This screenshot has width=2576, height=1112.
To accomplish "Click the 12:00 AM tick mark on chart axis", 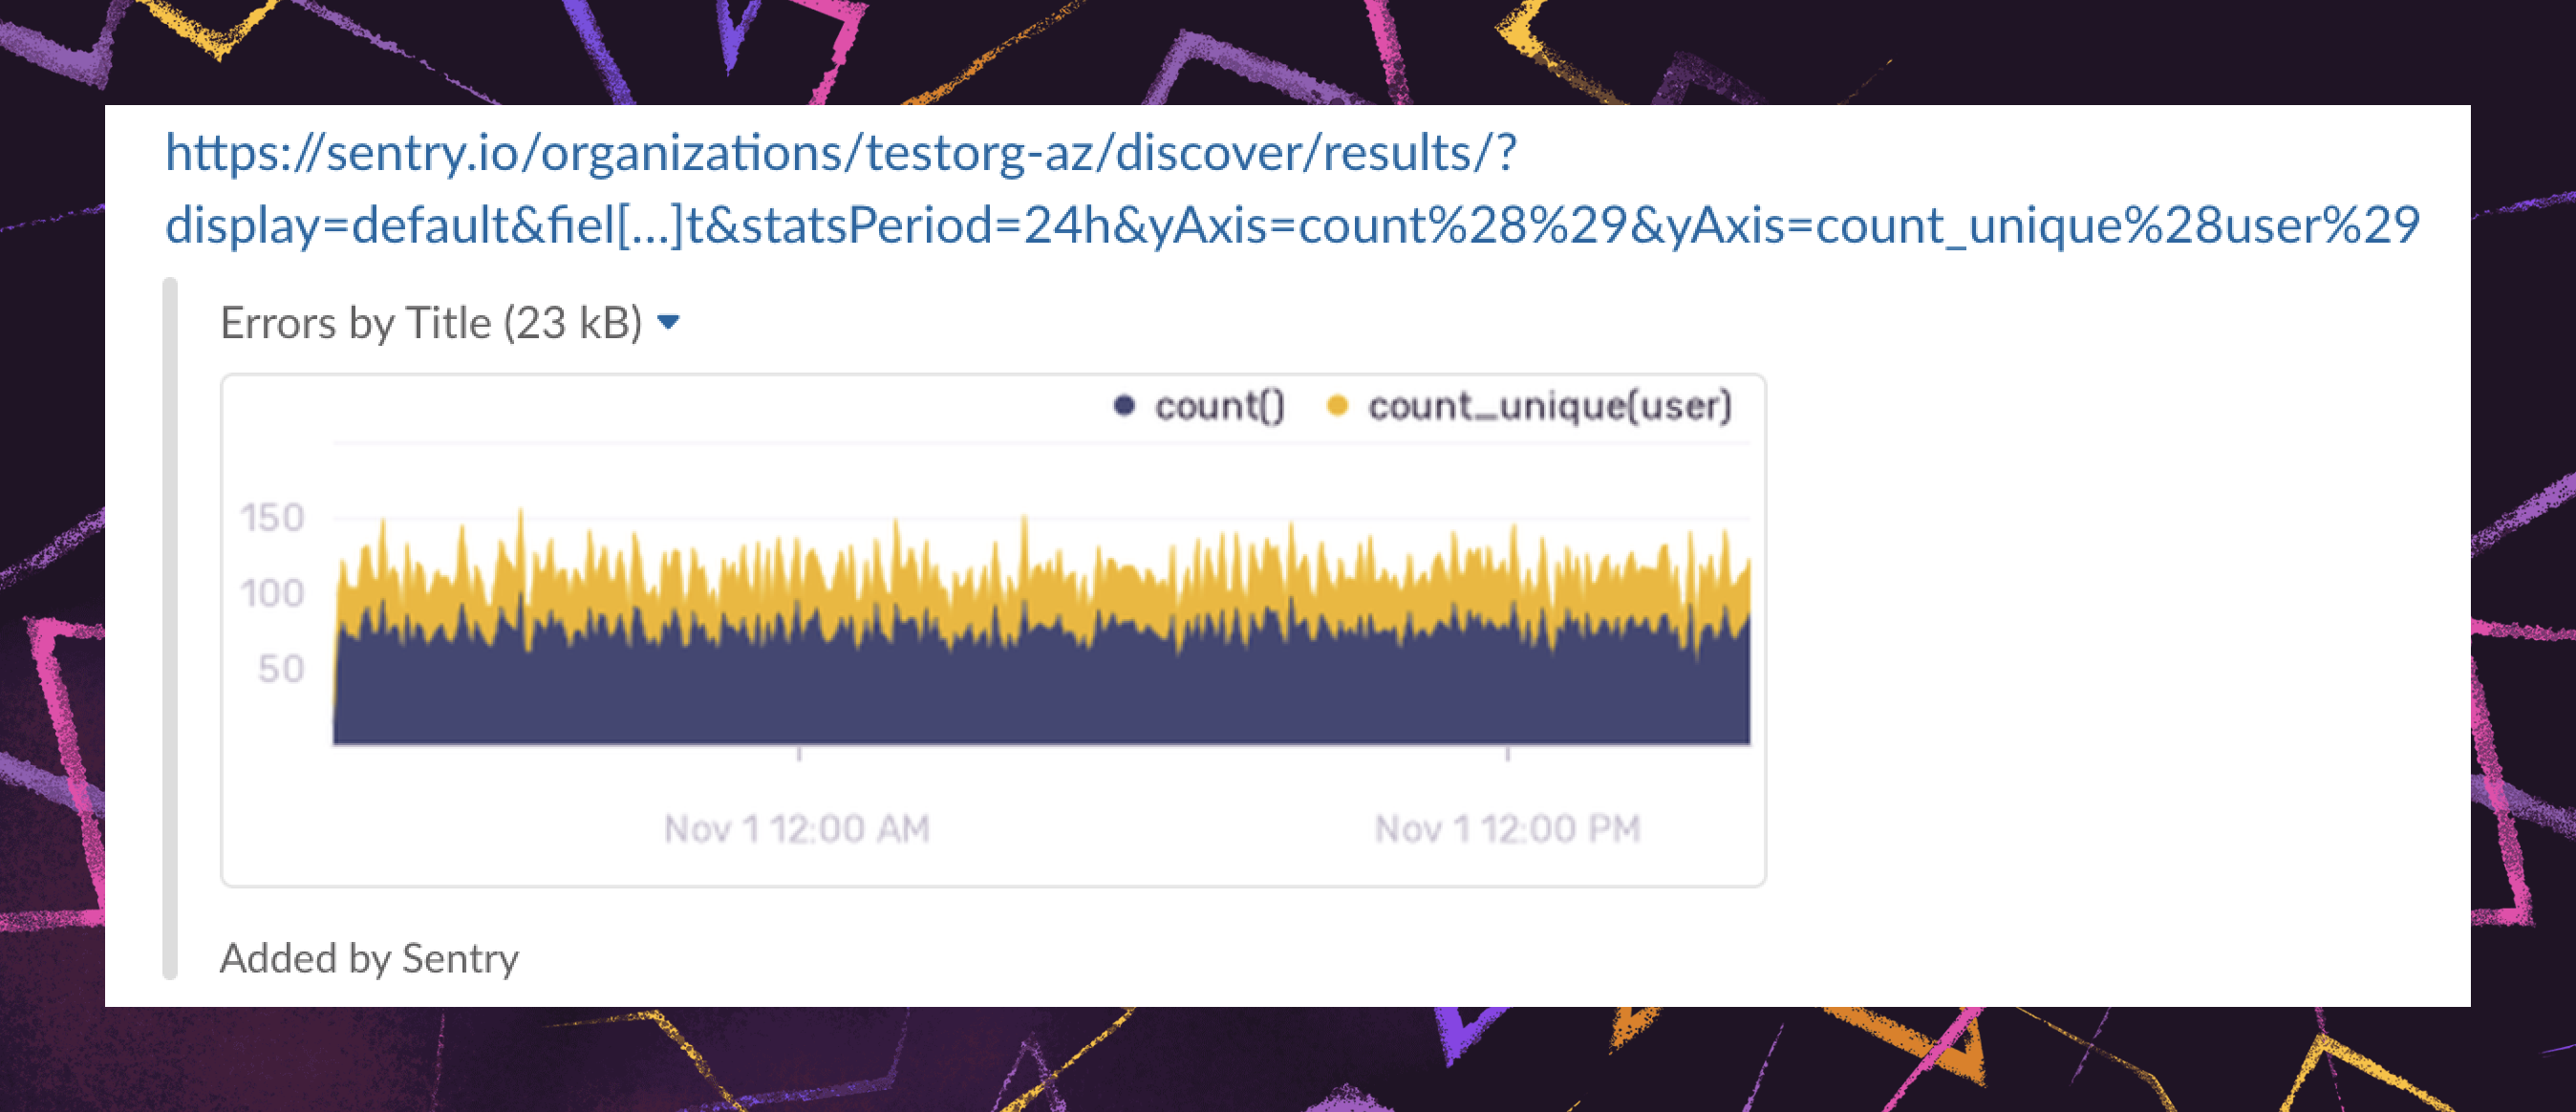I will 799,754.
